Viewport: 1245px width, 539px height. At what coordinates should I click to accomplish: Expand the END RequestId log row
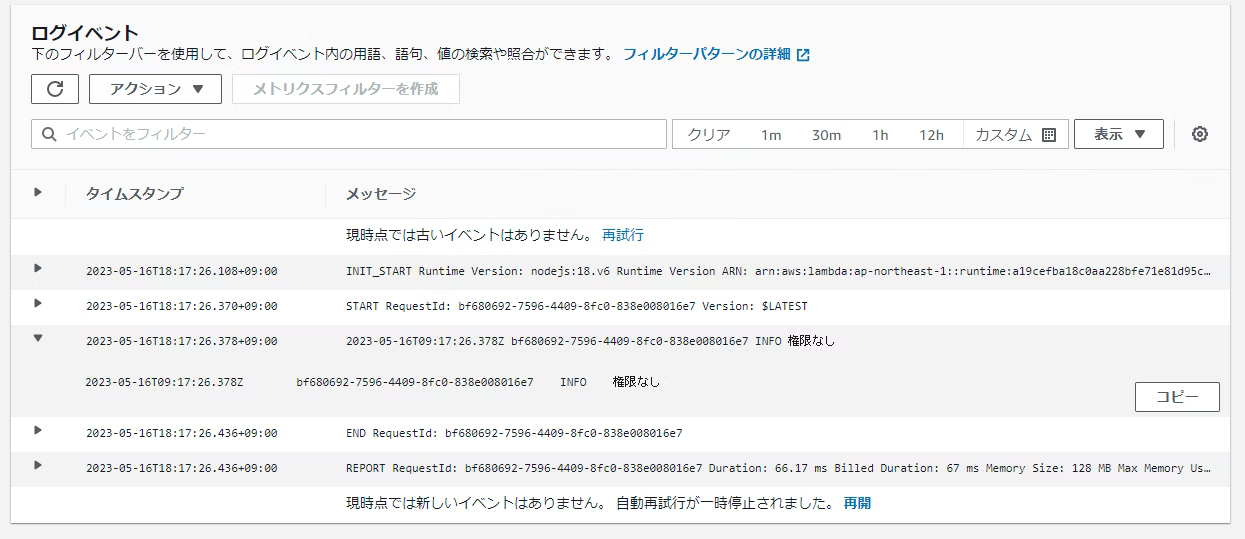pos(38,430)
